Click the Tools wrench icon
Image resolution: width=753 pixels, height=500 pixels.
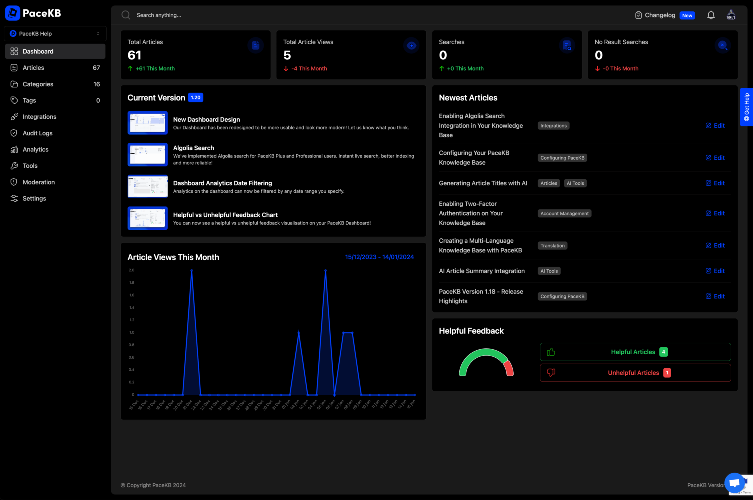(14, 166)
